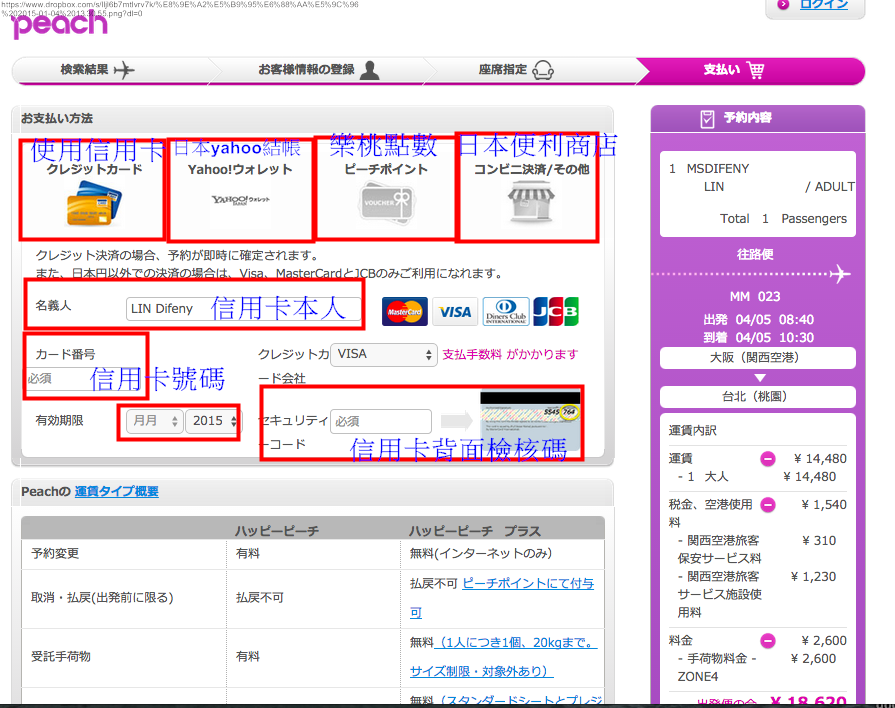Viewport: 895px width, 708px height.
Task: Open the ログイン login link
Action: point(824,5)
